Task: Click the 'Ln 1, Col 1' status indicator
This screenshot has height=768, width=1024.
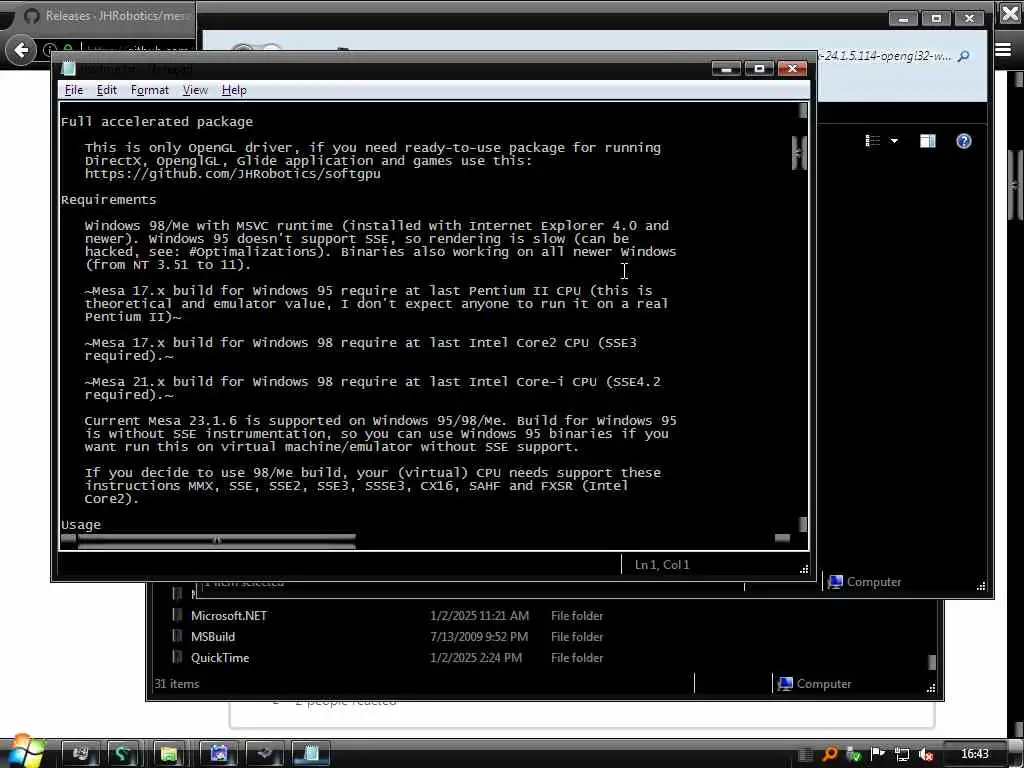Action: point(662,565)
